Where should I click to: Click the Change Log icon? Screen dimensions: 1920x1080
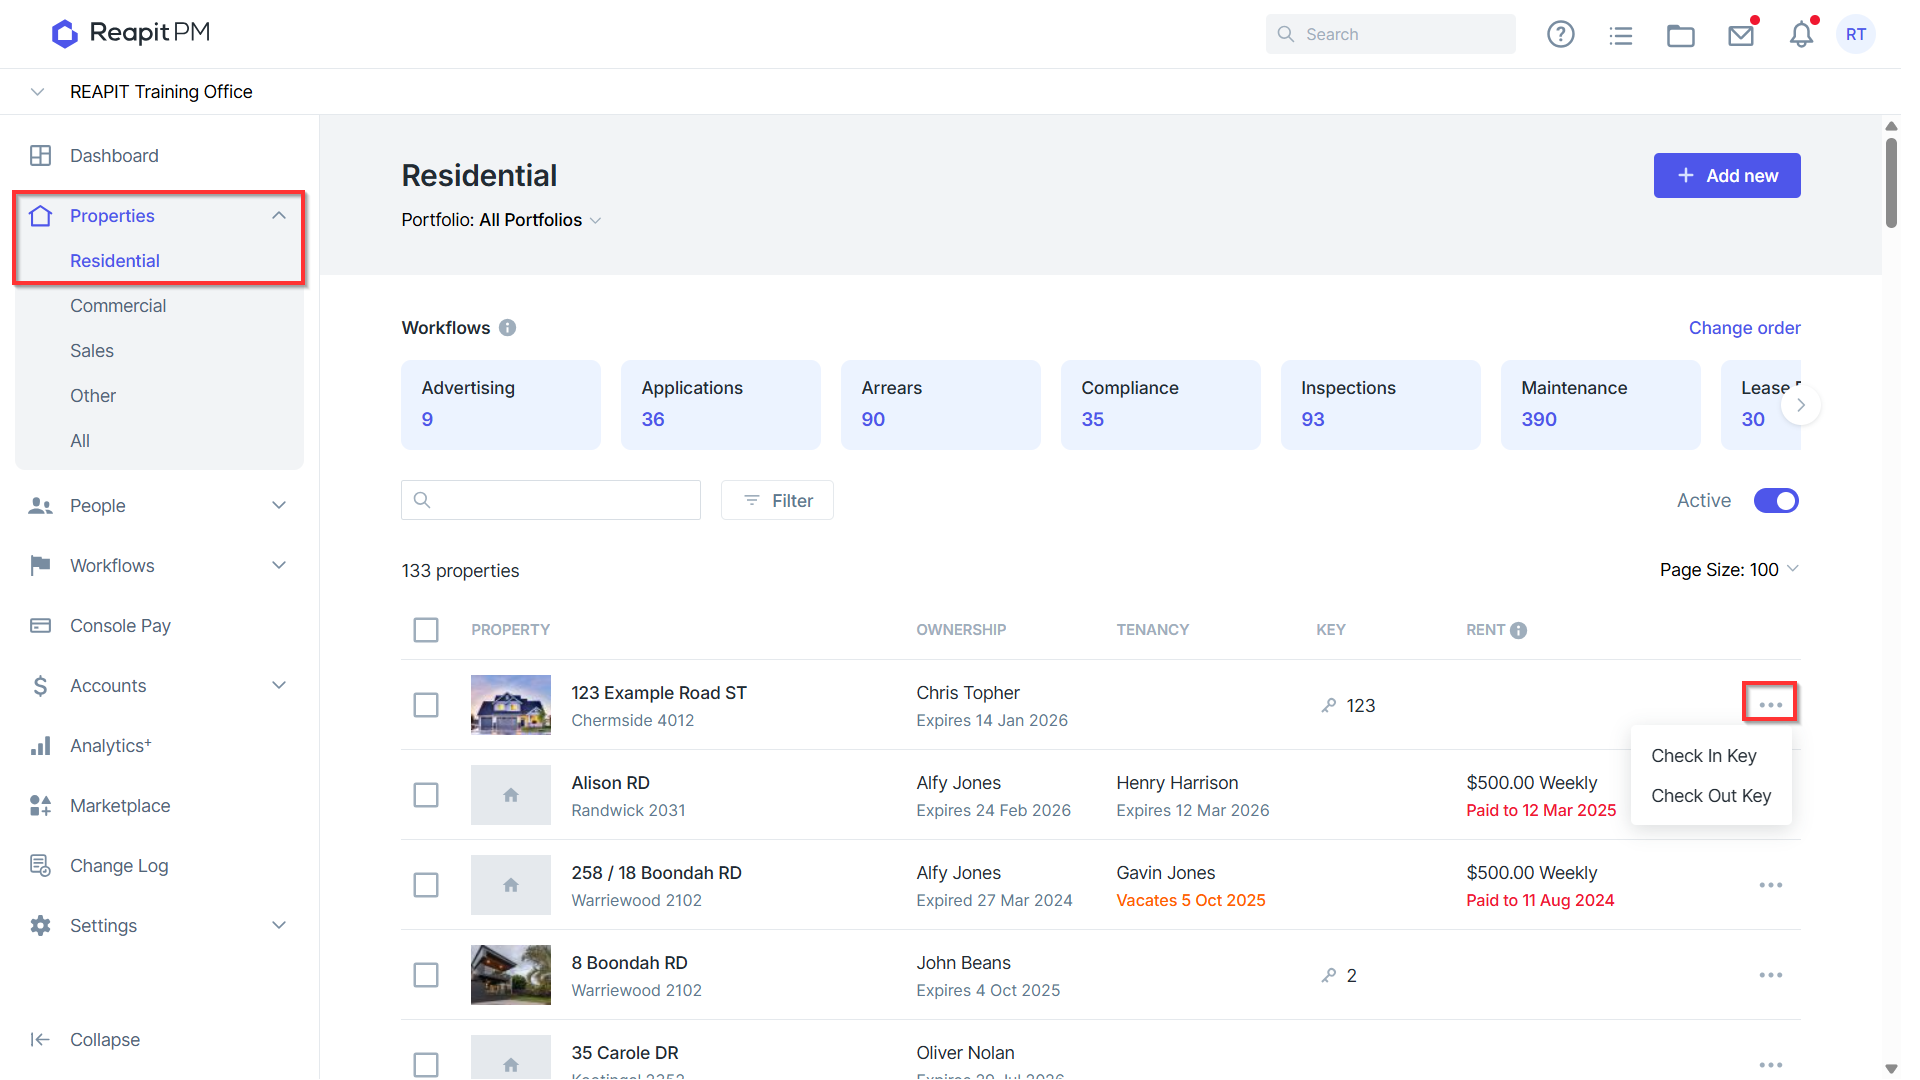(40, 866)
